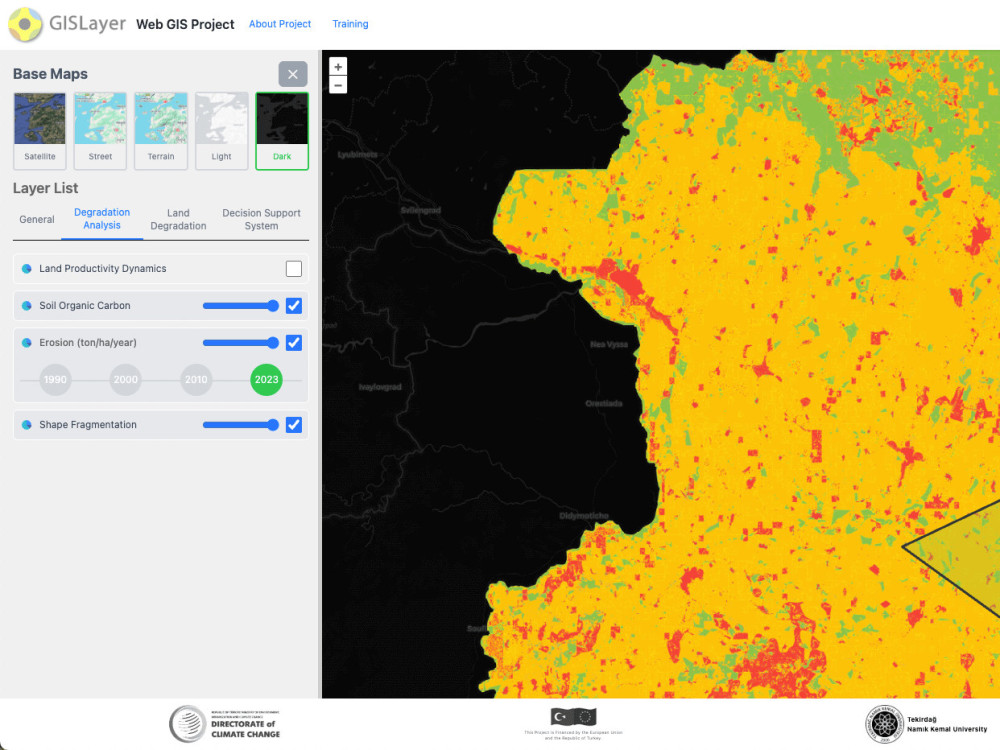The width and height of the screenshot is (1000, 750).
Task: Open the Decision Support System tab
Action: pos(261,219)
